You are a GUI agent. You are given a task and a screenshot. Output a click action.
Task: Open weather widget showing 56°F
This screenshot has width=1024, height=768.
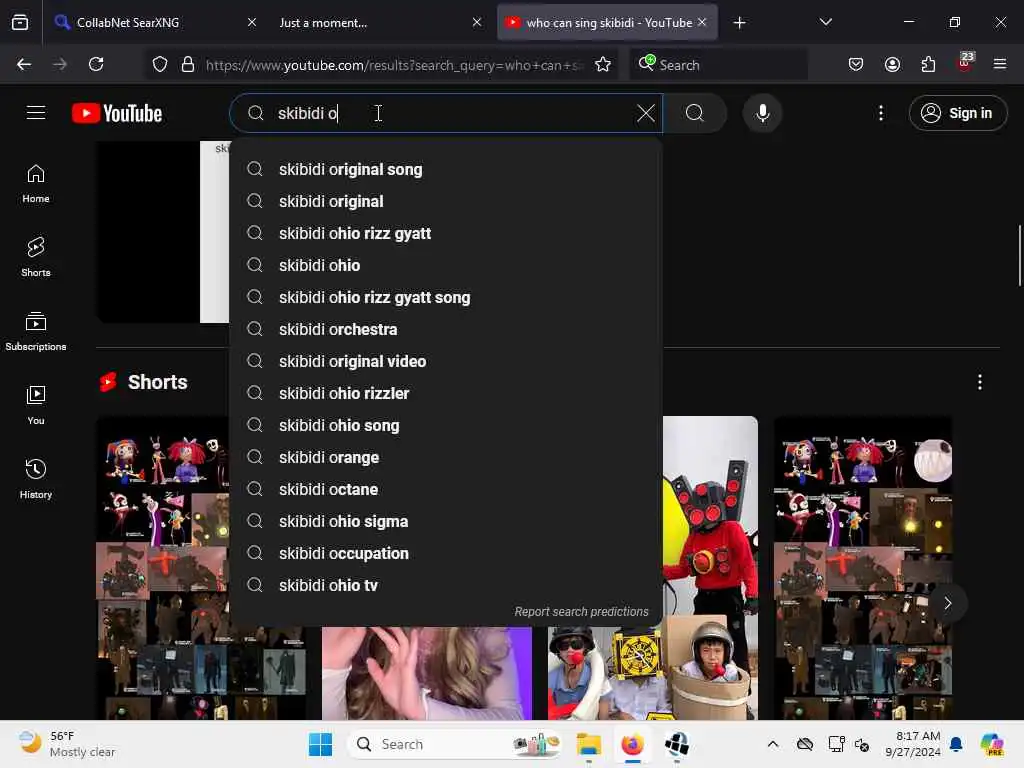(67, 744)
